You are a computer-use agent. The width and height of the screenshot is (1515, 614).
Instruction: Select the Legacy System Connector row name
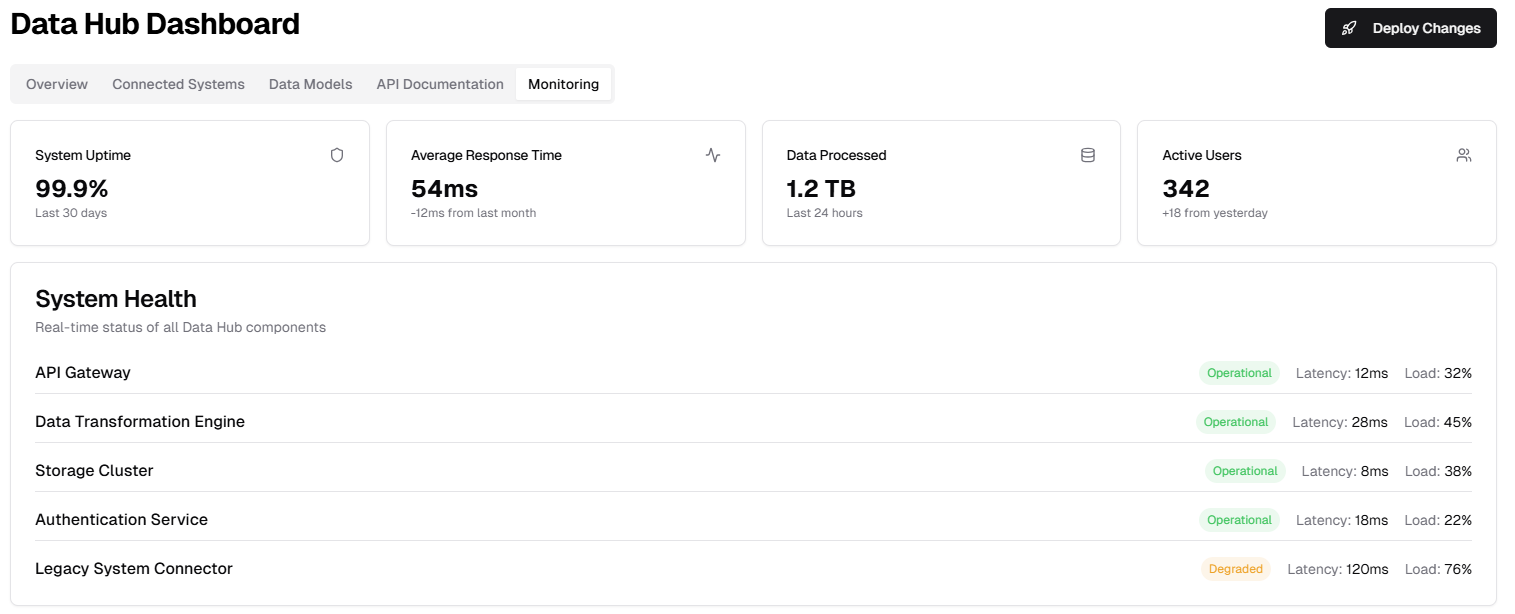134,568
